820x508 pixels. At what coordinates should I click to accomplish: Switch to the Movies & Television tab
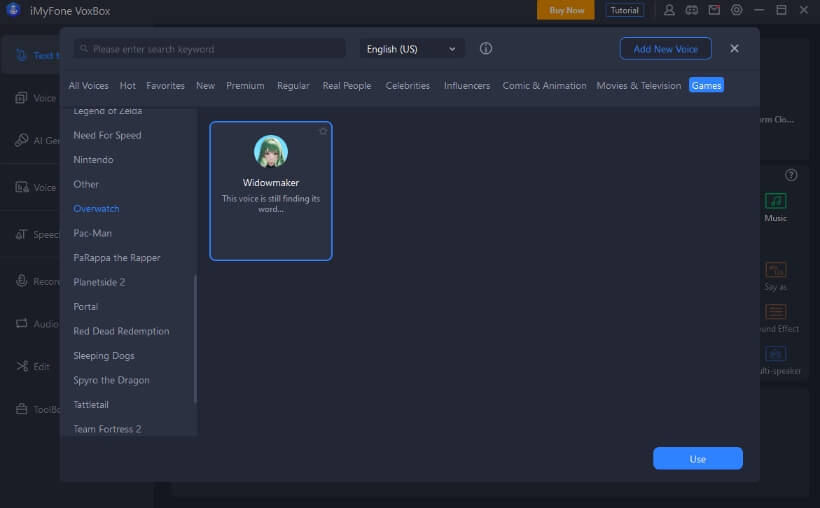click(x=639, y=85)
